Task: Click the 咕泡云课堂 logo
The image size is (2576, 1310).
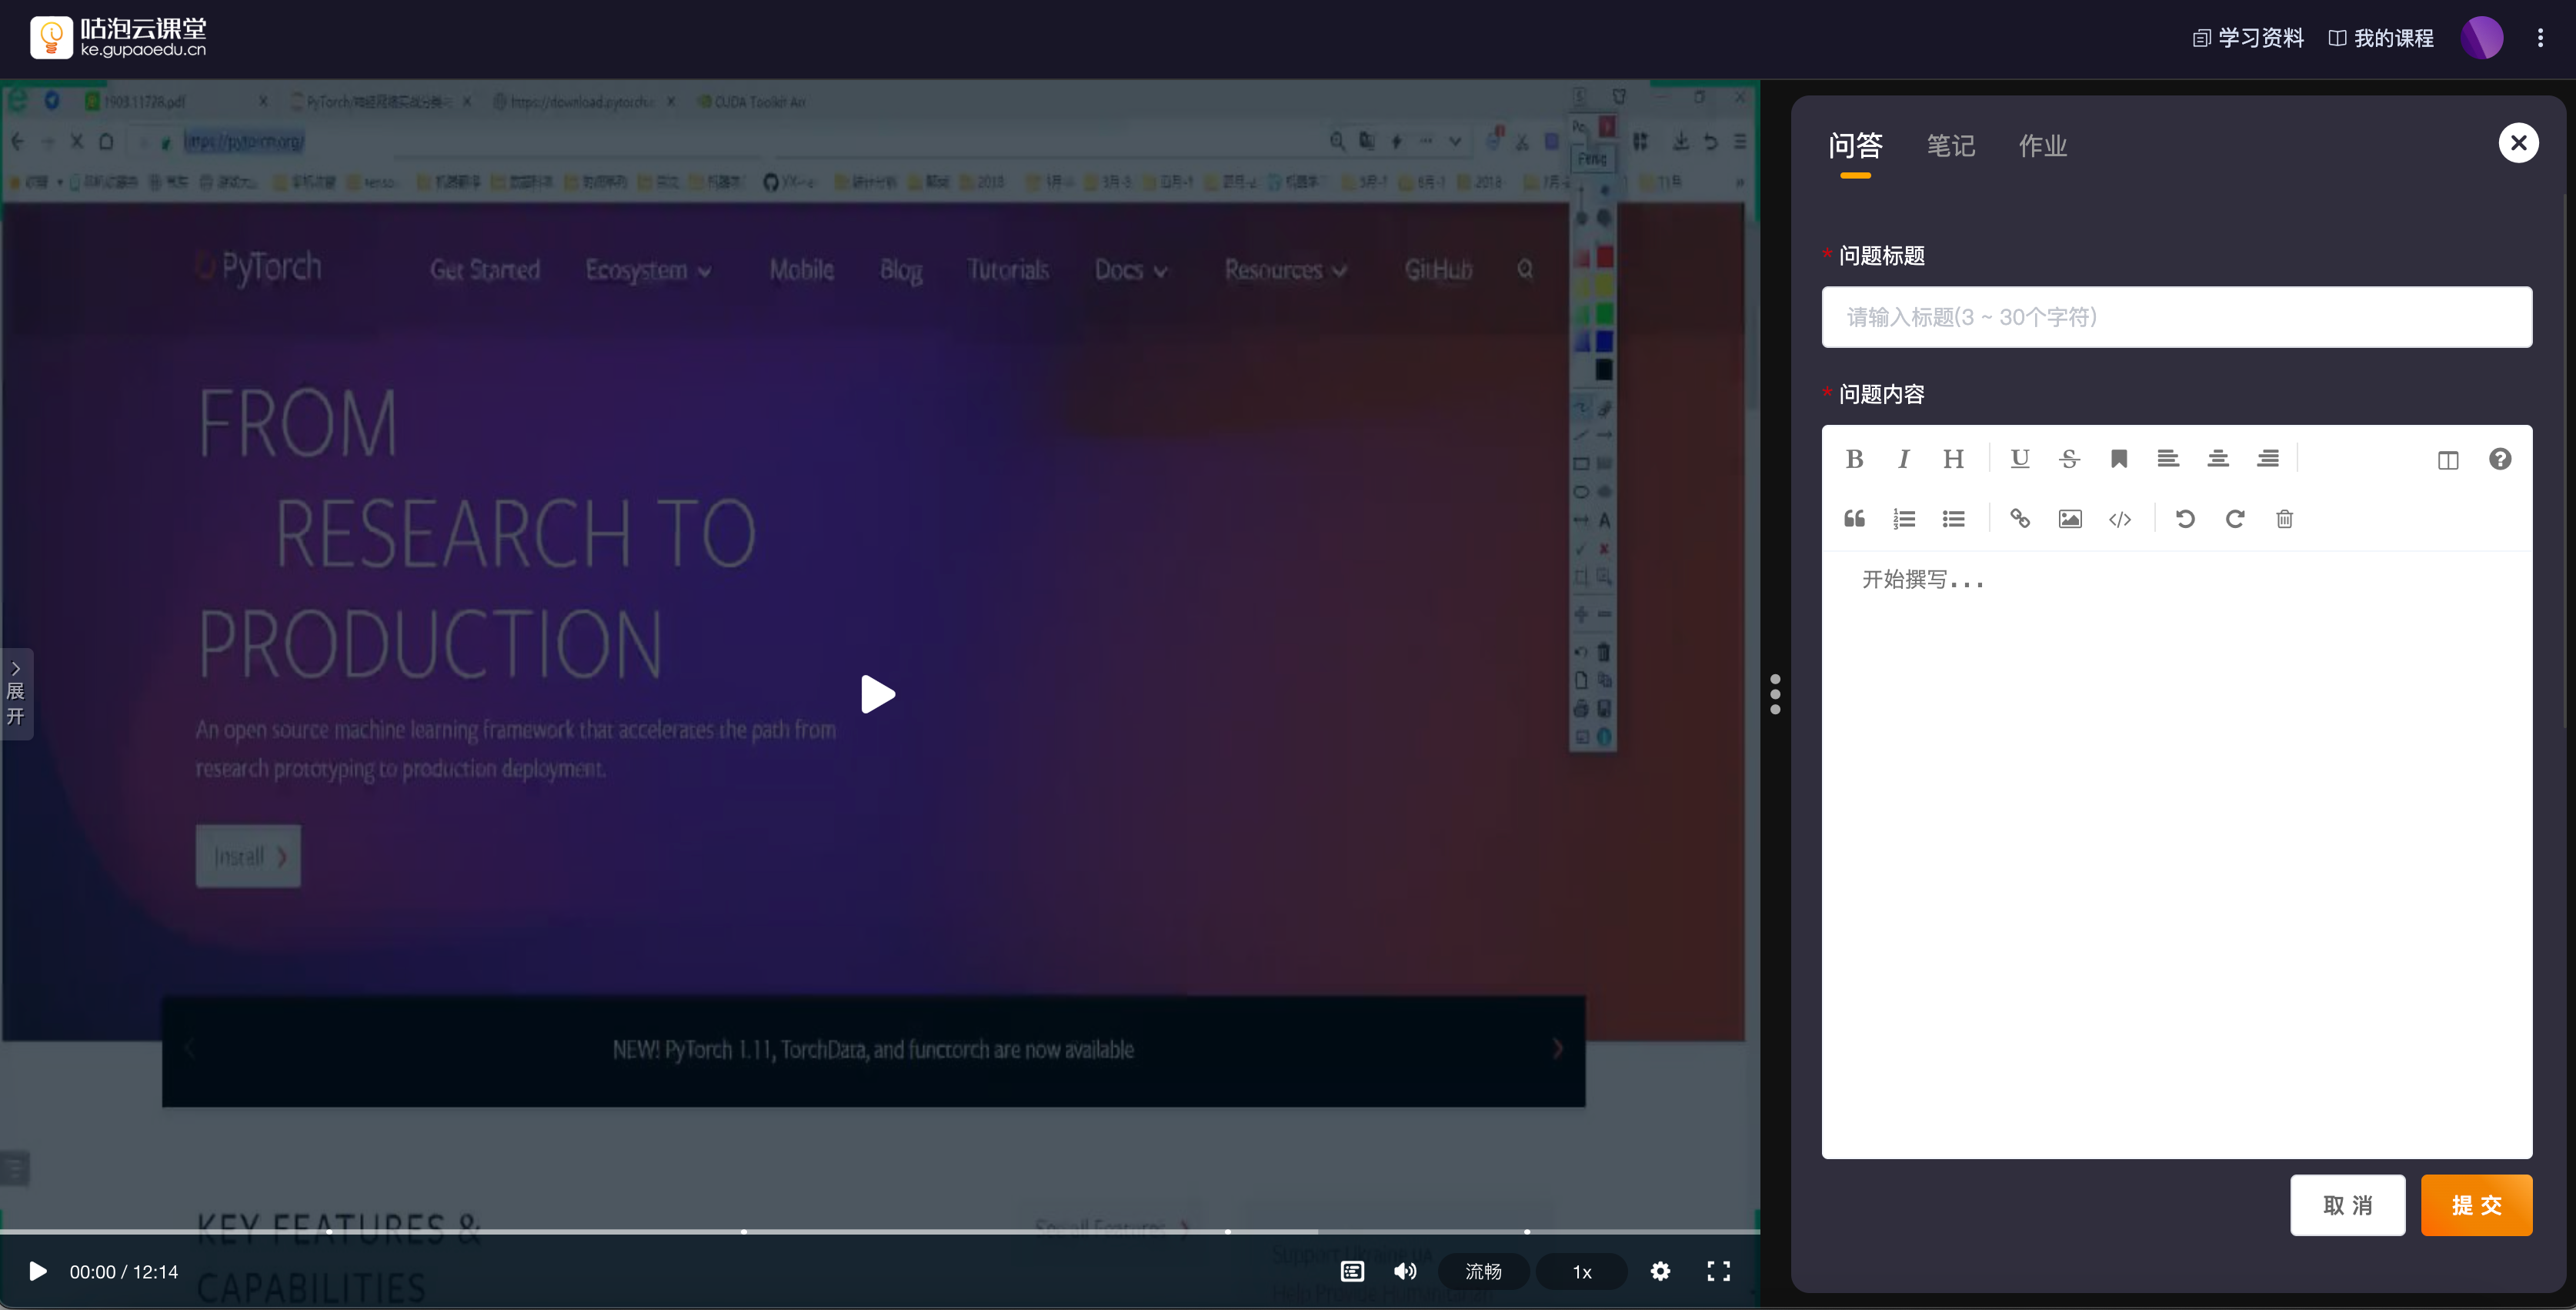Action: (118, 37)
